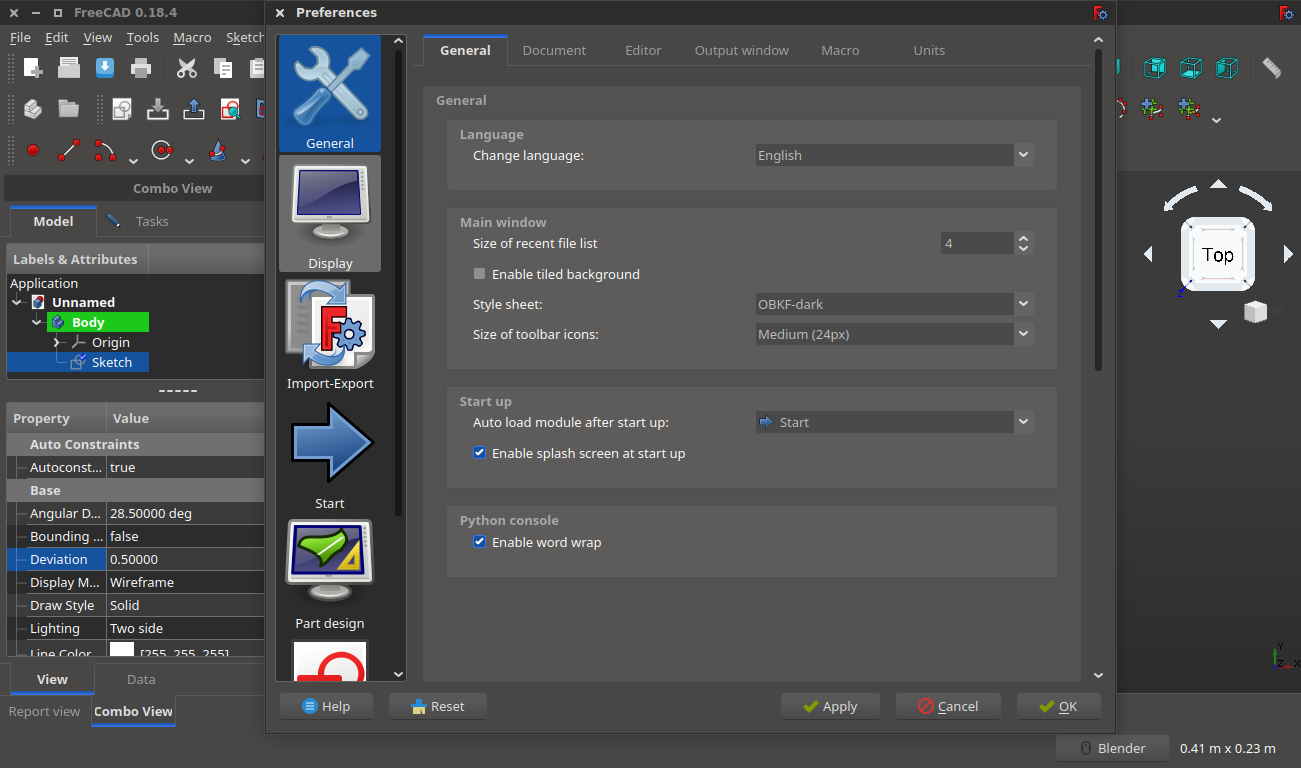1301x768 pixels.
Task: Switch to the Editor preferences tab
Action: pos(643,50)
